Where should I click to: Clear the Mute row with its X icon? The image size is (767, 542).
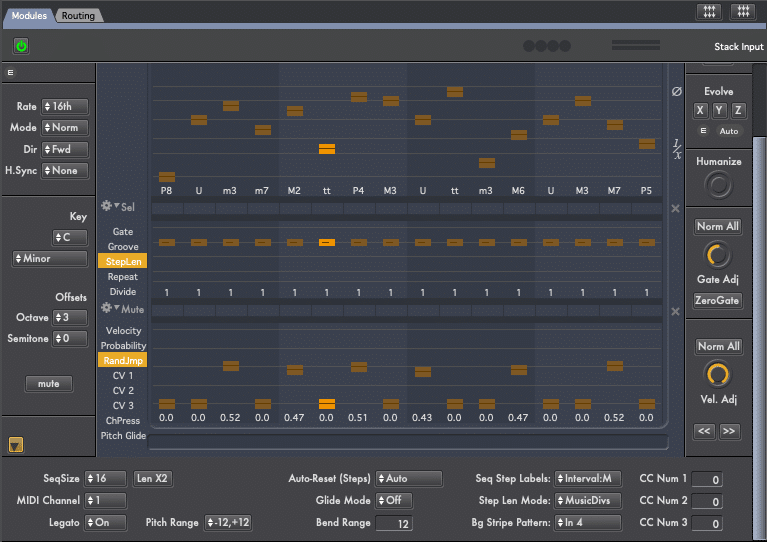pos(676,312)
